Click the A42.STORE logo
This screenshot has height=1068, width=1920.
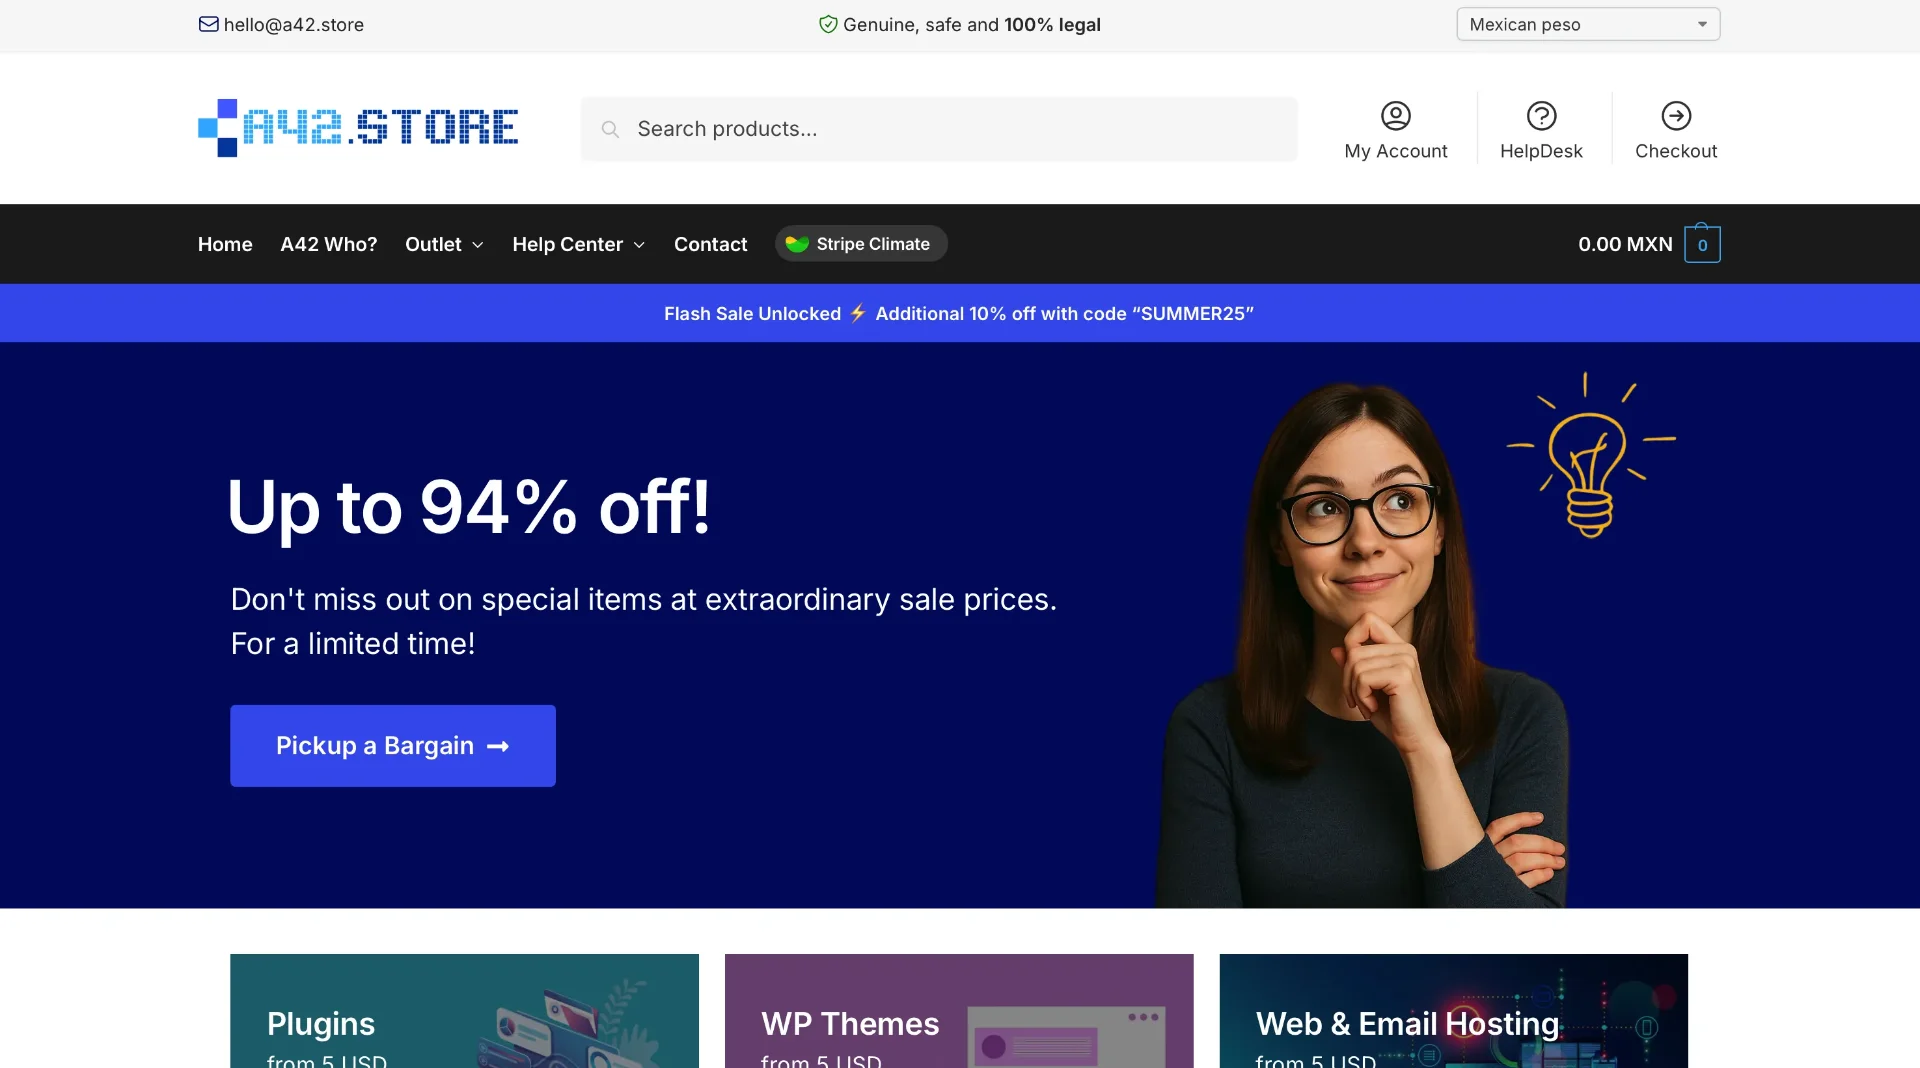click(x=358, y=128)
